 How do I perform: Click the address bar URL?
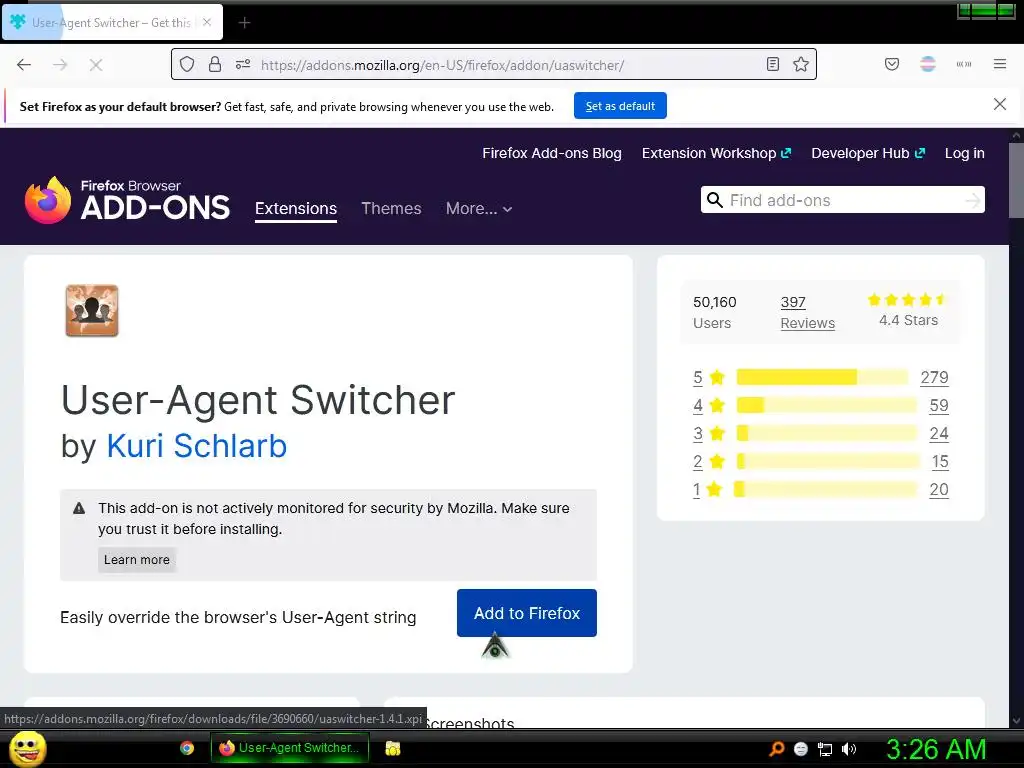tap(442, 65)
